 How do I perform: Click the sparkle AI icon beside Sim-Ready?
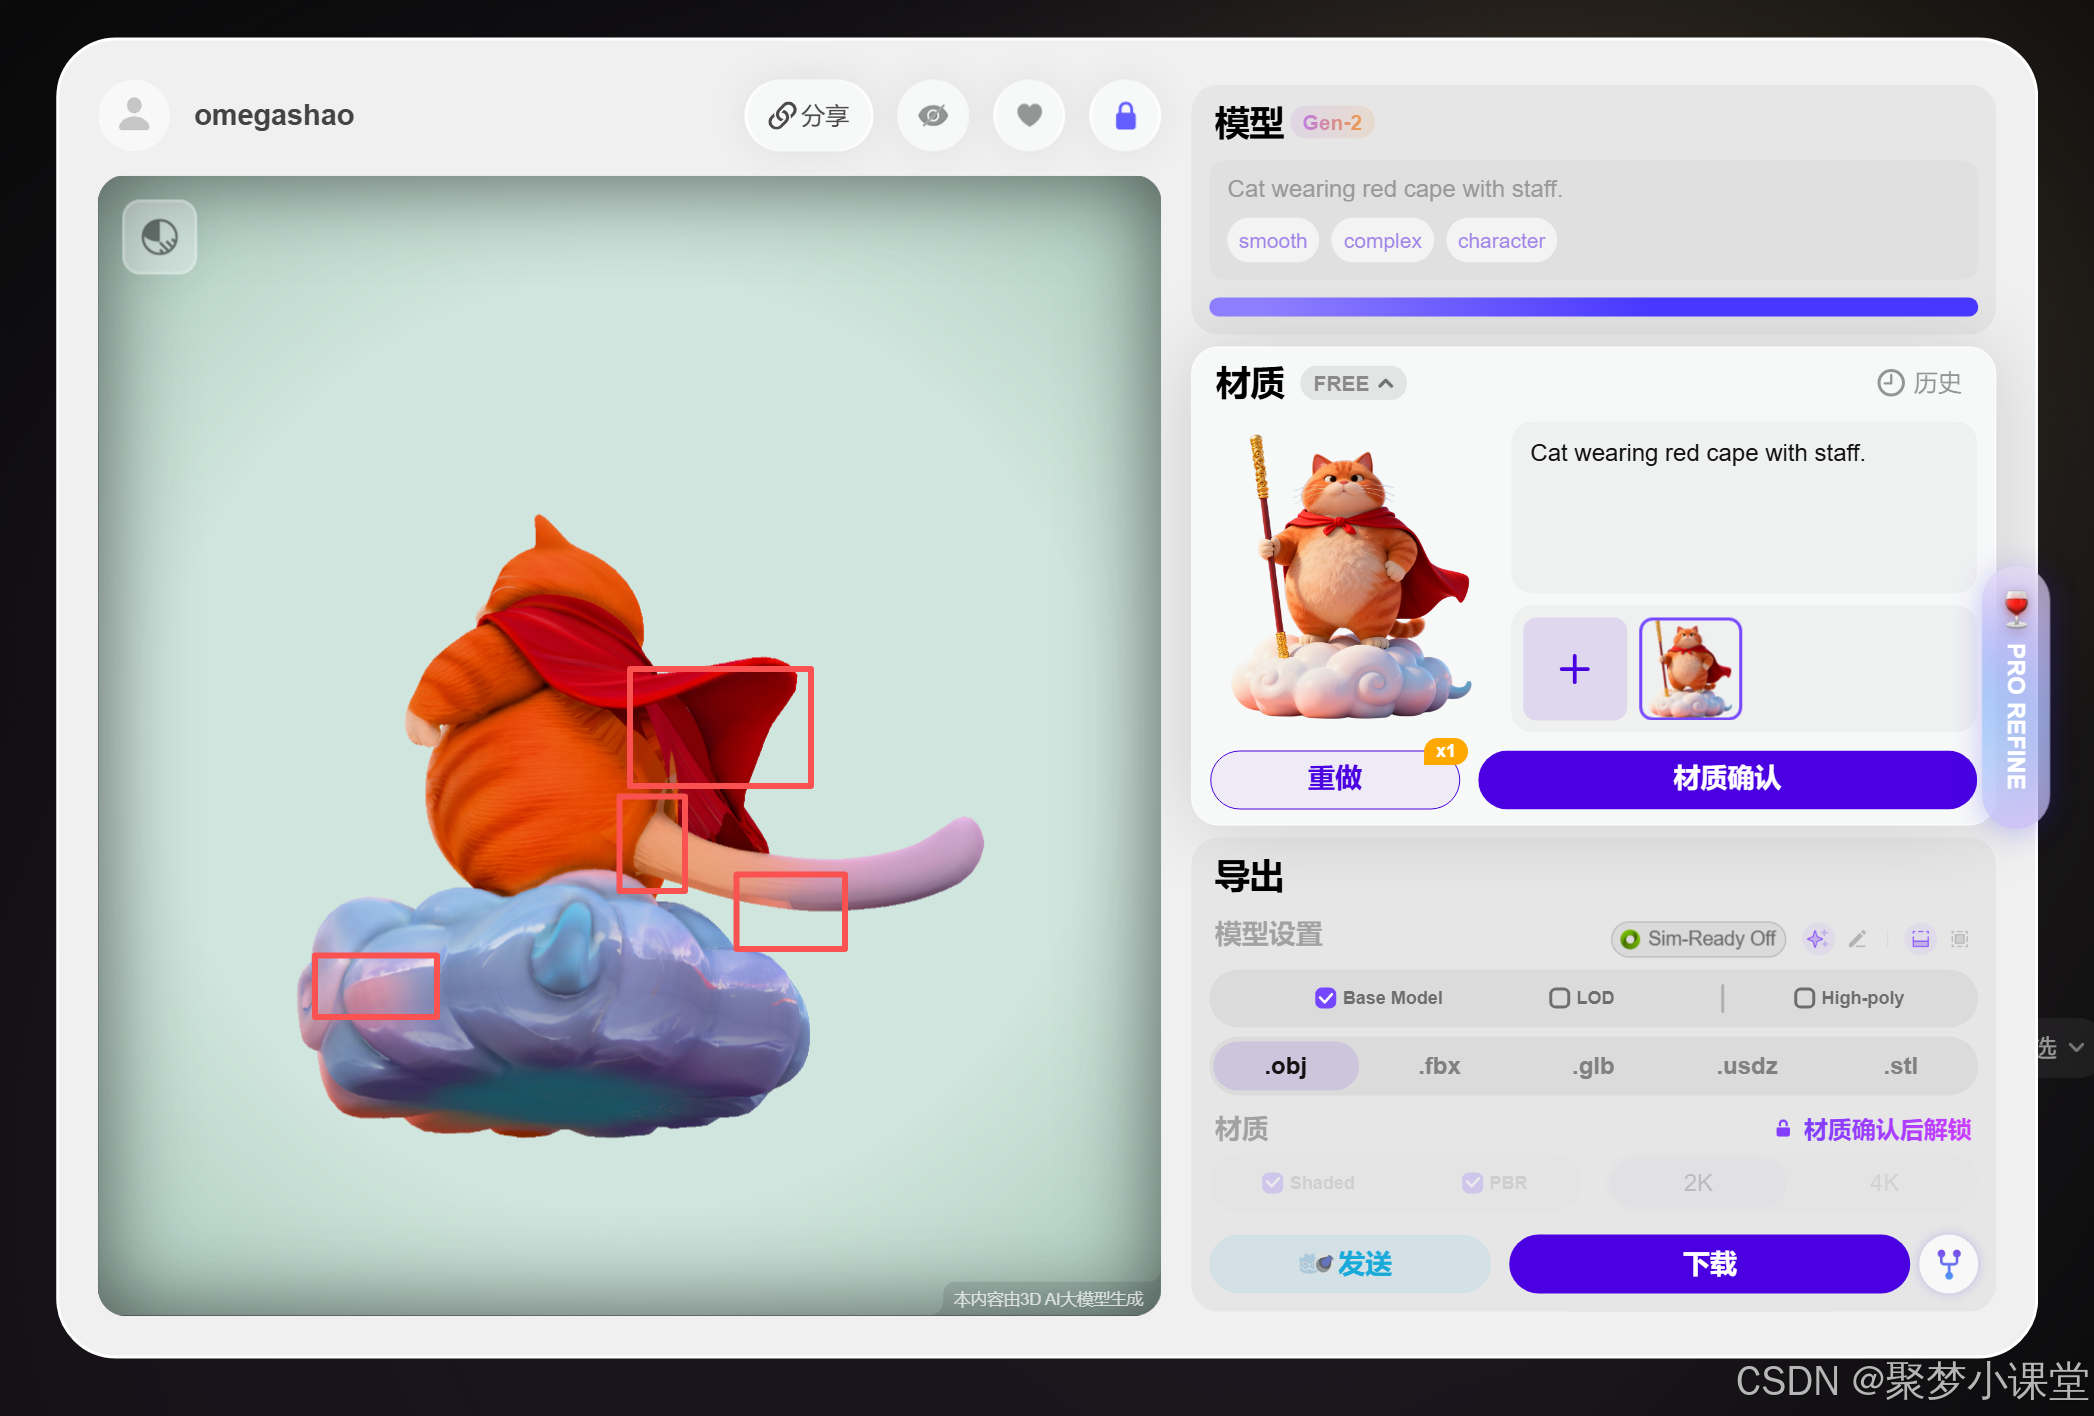tap(1817, 939)
